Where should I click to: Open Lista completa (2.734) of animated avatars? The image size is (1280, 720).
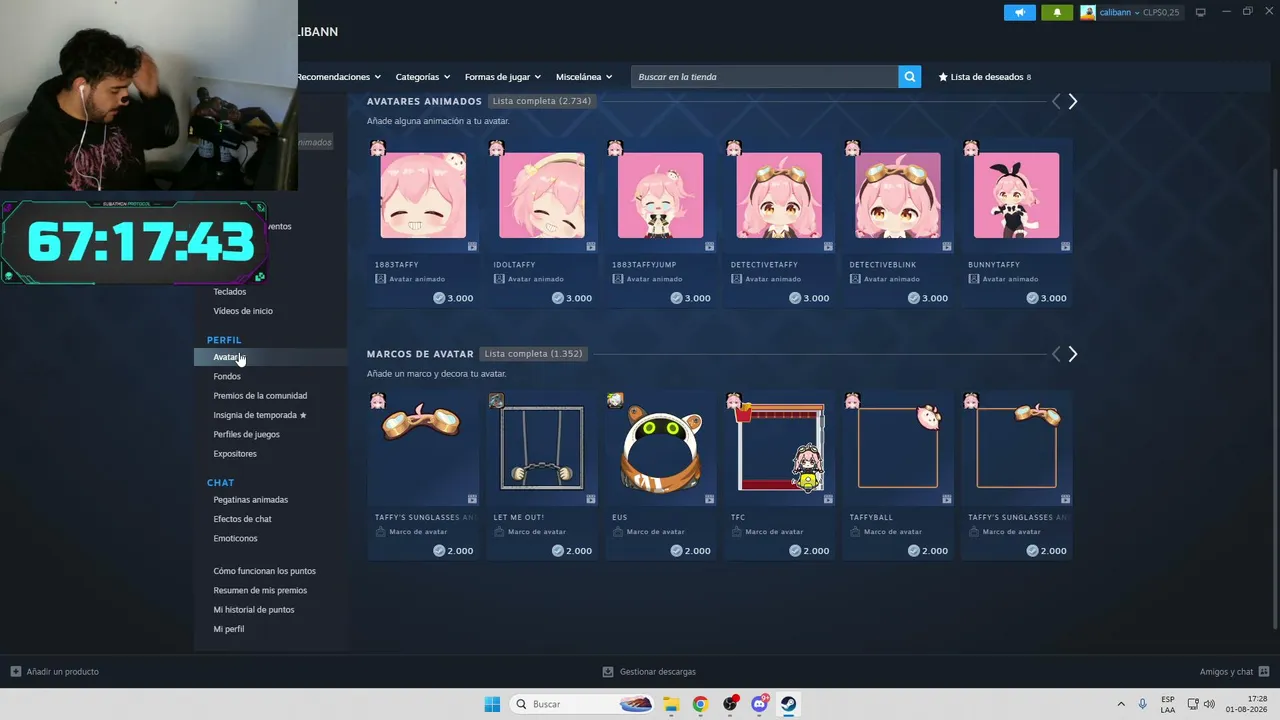coord(541,101)
